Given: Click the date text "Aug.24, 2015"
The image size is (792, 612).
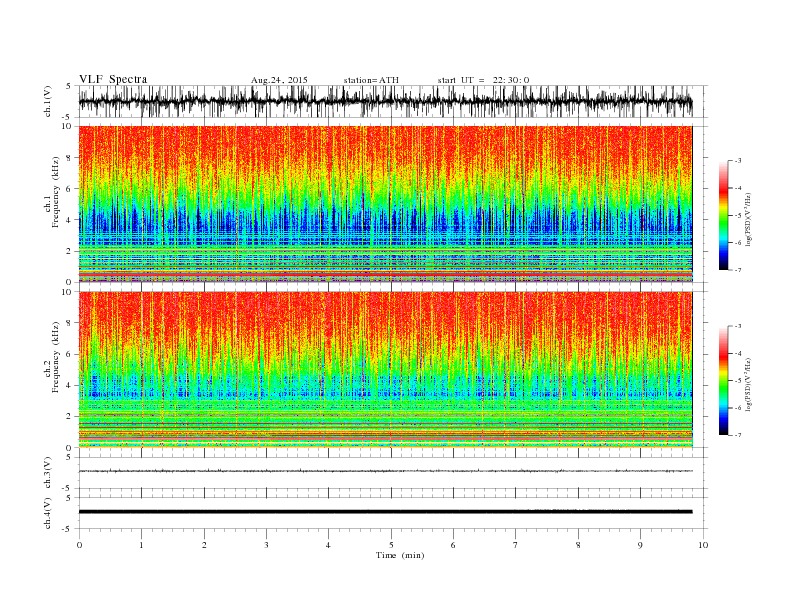Looking at the screenshot, I should (279, 80).
